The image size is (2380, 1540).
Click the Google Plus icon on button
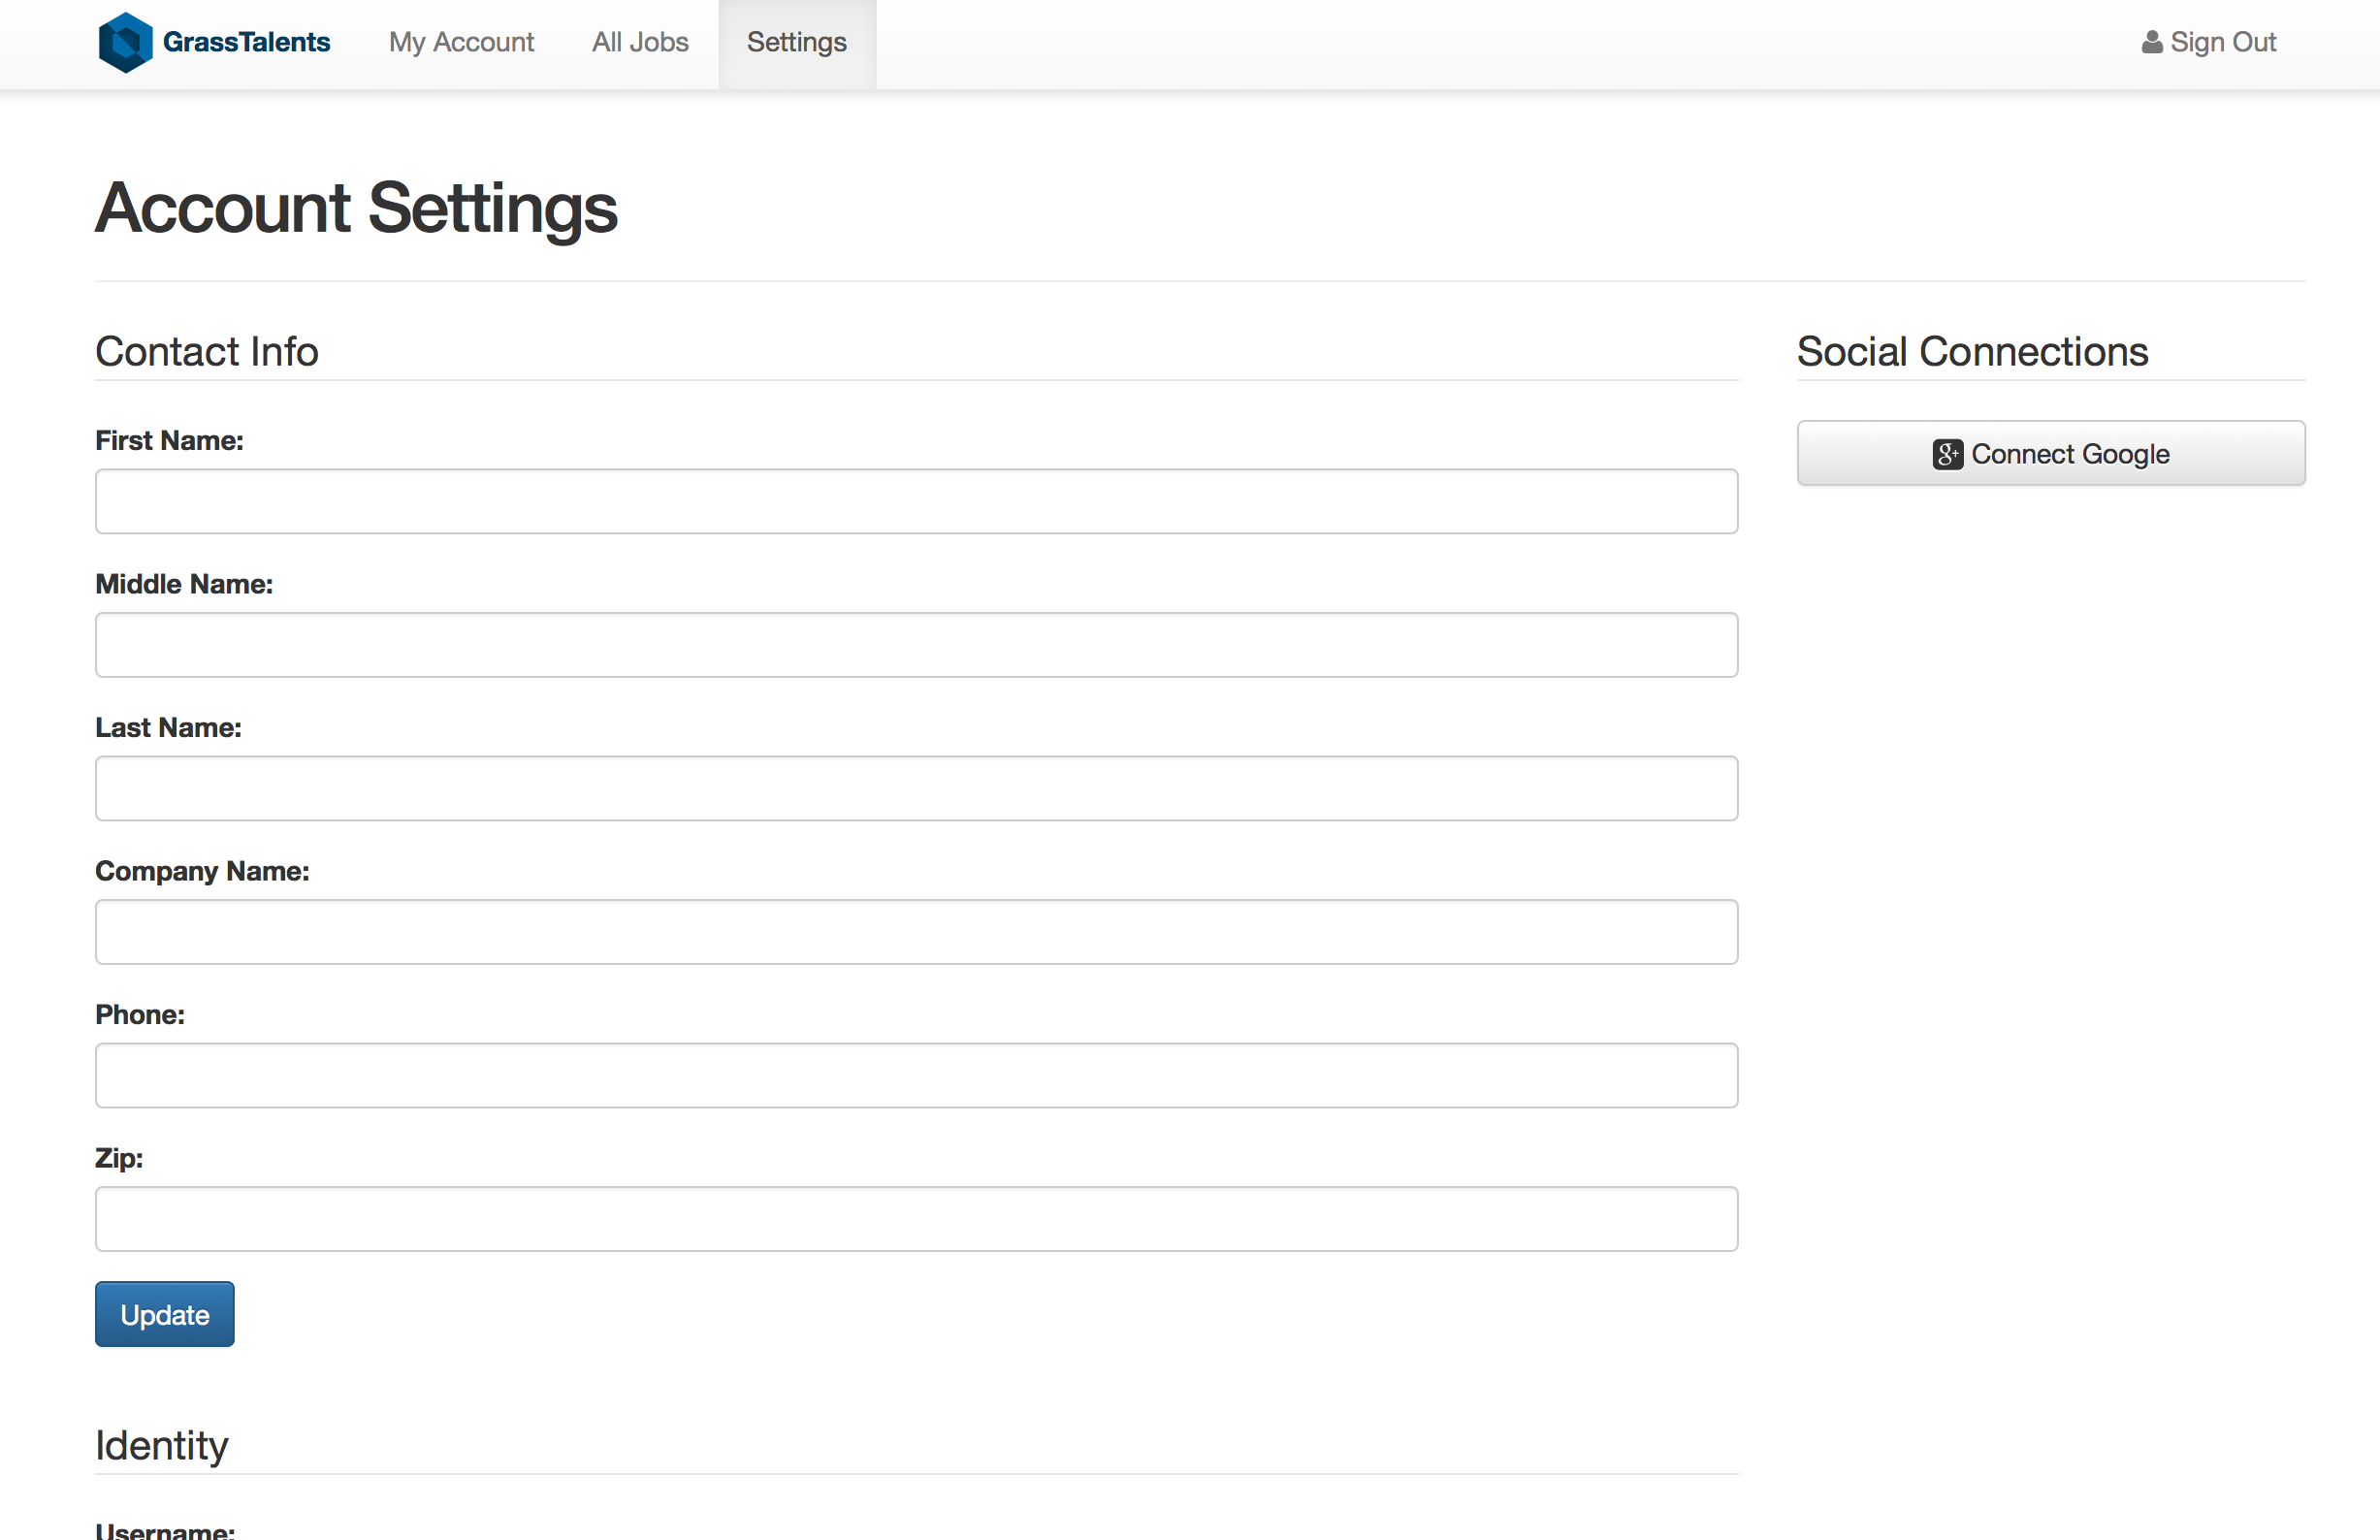1947,454
